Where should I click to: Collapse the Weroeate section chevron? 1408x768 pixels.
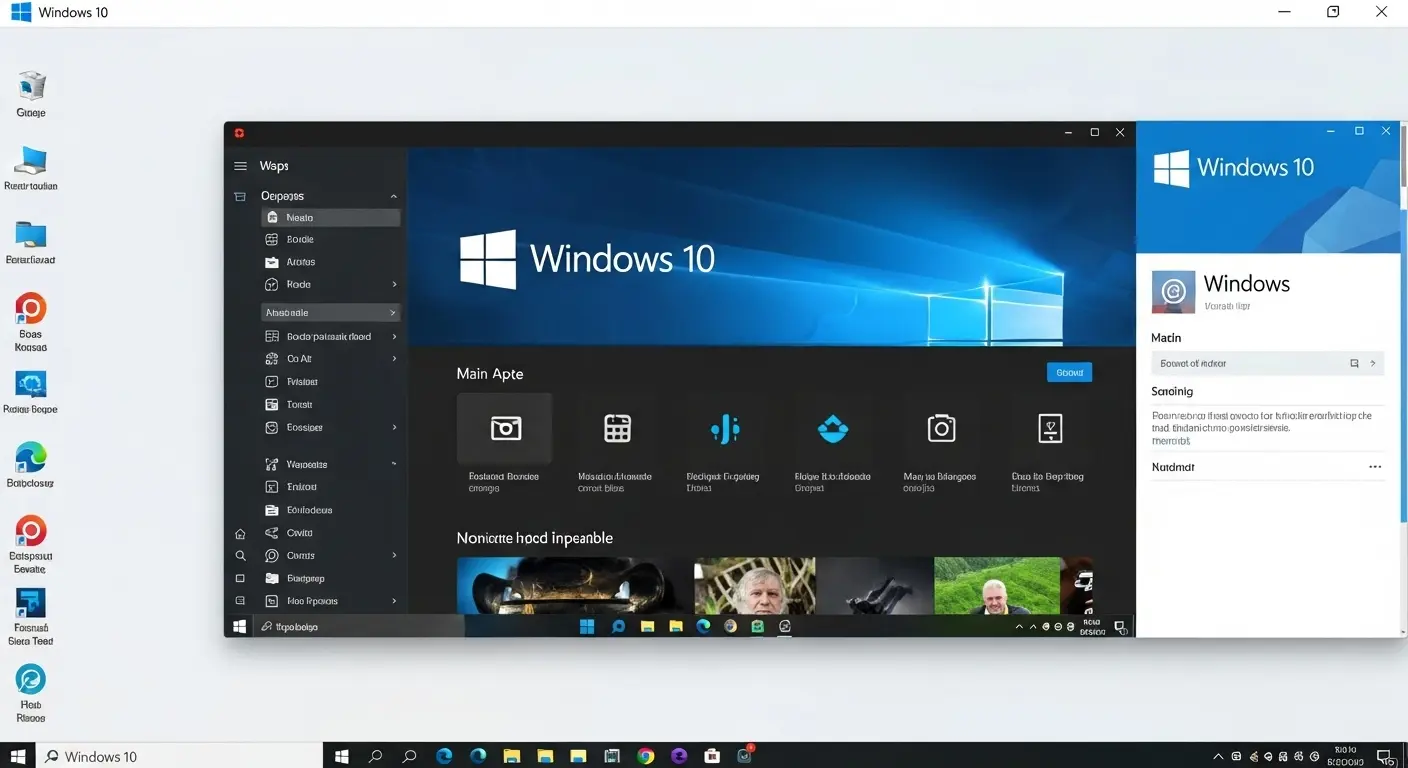click(394, 464)
